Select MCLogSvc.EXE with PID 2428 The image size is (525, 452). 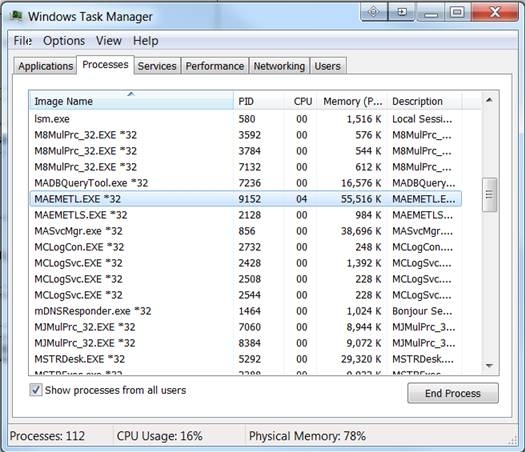click(246, 263)
